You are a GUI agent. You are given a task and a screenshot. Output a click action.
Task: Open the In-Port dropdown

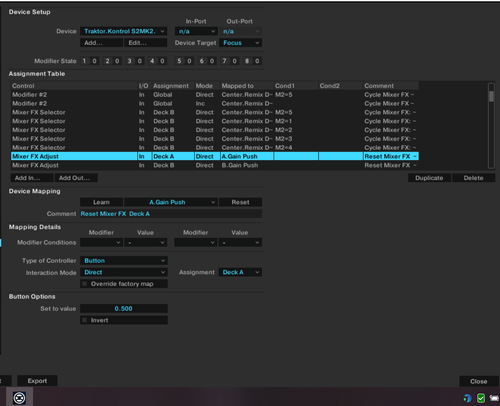point(196,31)
